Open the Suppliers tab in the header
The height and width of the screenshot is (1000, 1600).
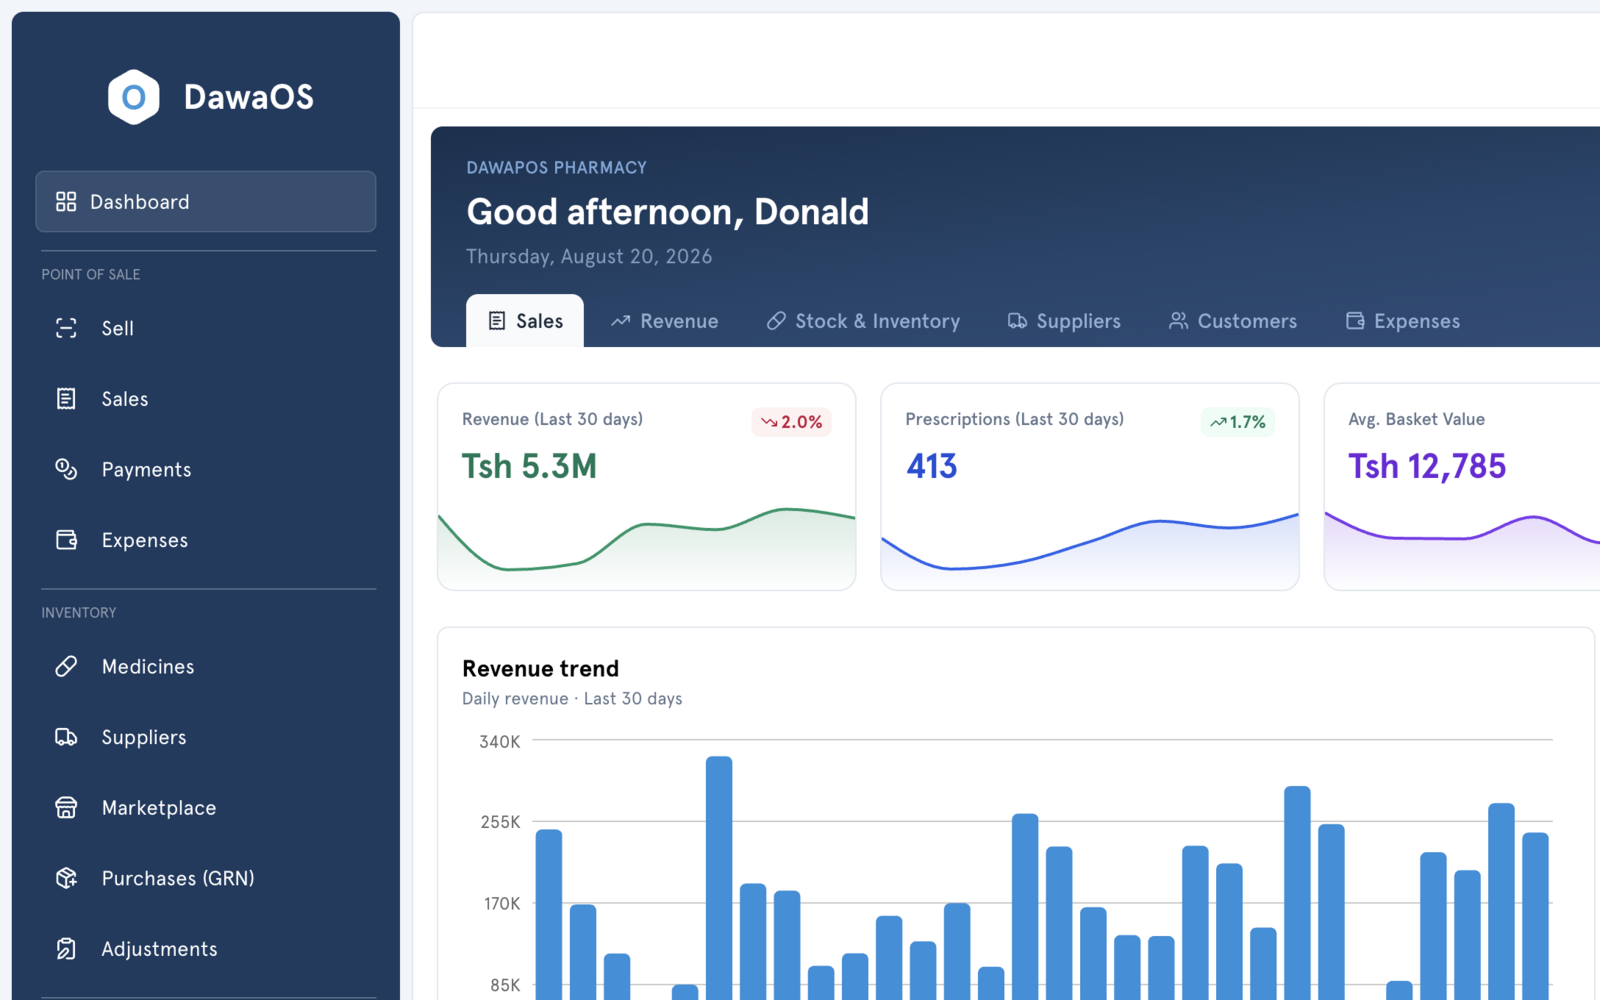pyautogui.click(x=1064, y=321)
